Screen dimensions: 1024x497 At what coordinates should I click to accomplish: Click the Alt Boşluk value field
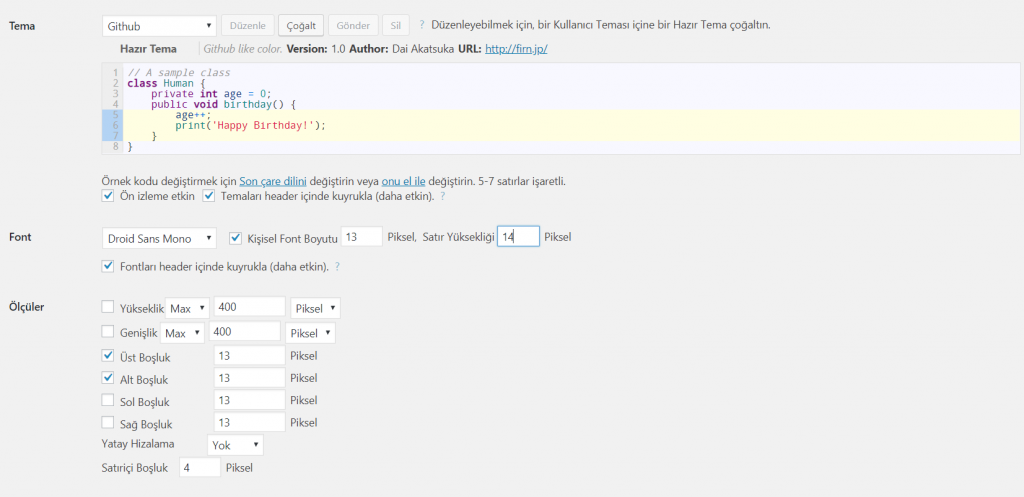click(250, 377)
